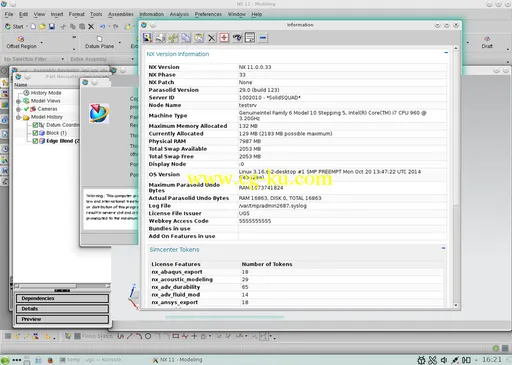This screenshot has height=365, width=512.
Task: Open the Datum Plane dropdown arrow
Action: [x=120, y=43]
